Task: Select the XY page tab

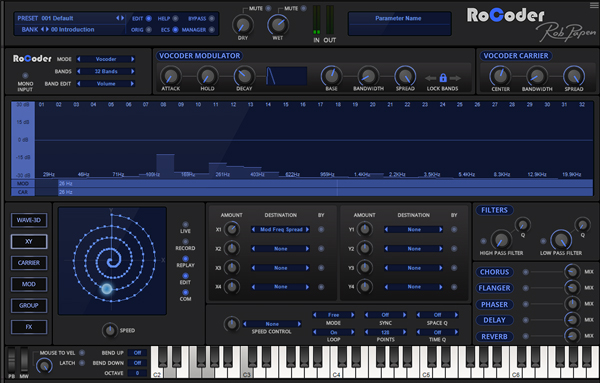Action: tap(29, 241)
